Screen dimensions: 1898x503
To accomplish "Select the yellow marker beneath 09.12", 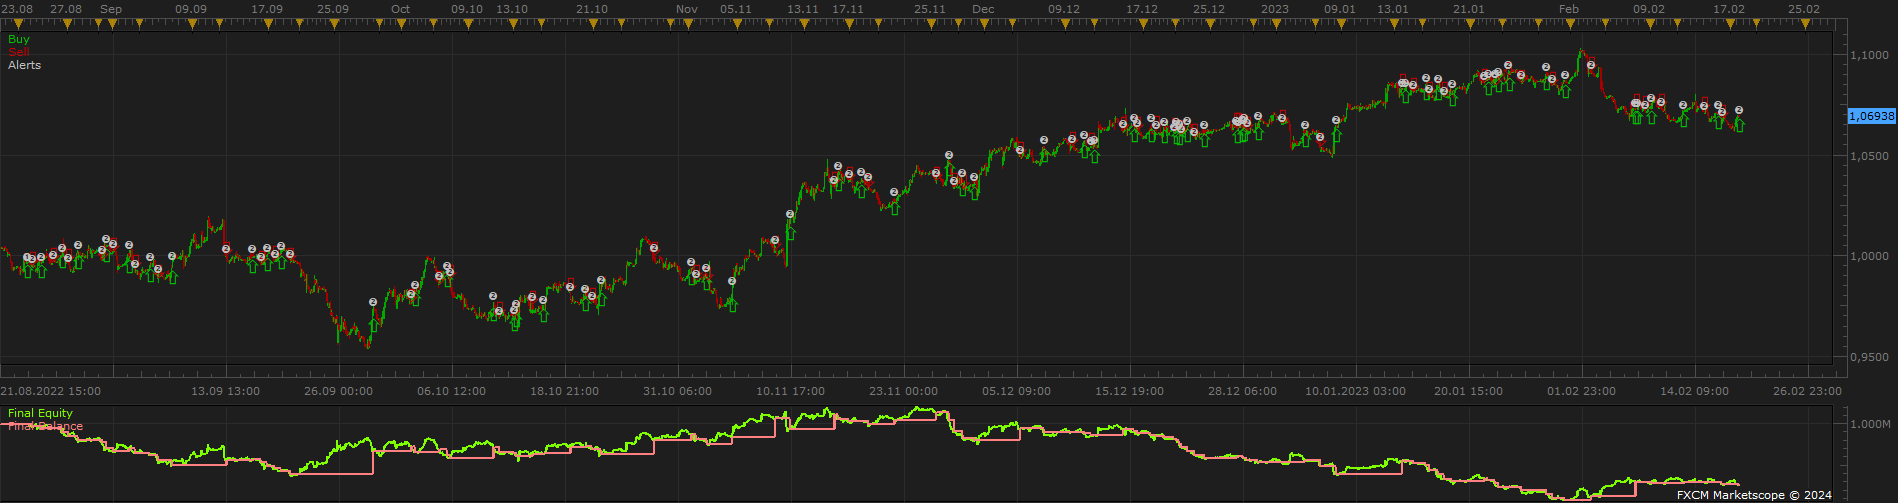I will (x=1065, y=23).
